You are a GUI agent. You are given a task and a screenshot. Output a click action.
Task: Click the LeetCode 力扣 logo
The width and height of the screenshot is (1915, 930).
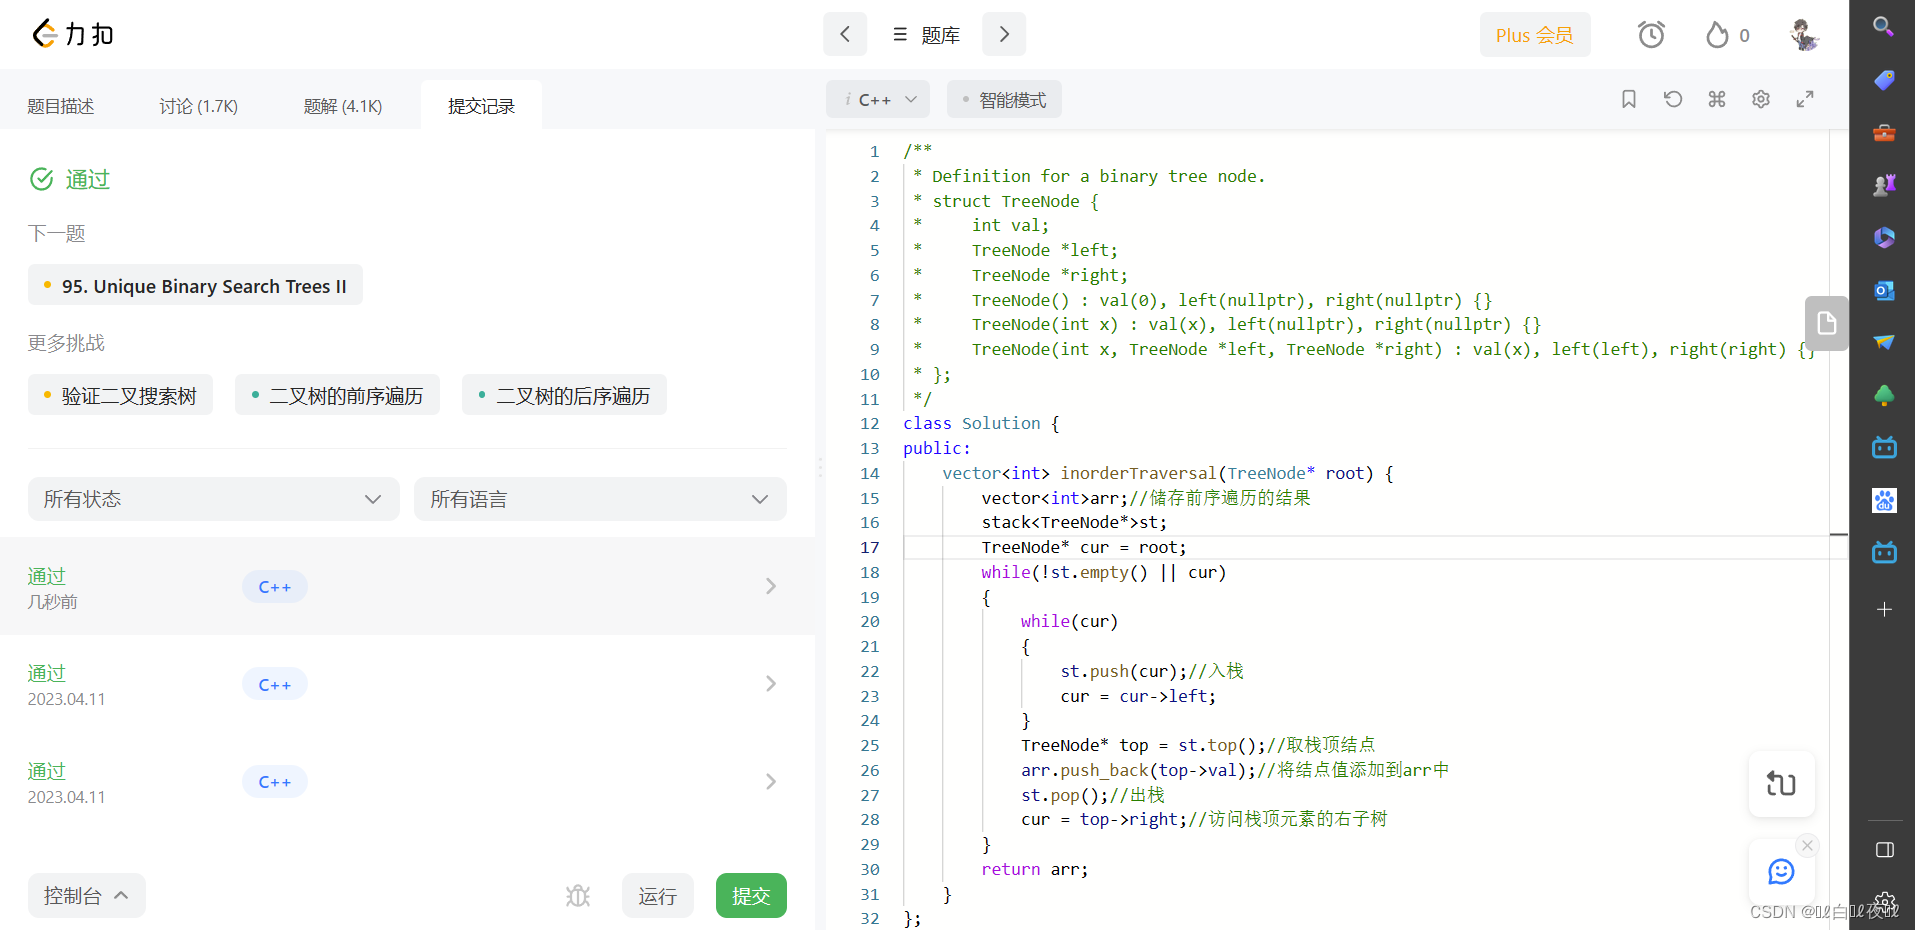coord(72,34)
